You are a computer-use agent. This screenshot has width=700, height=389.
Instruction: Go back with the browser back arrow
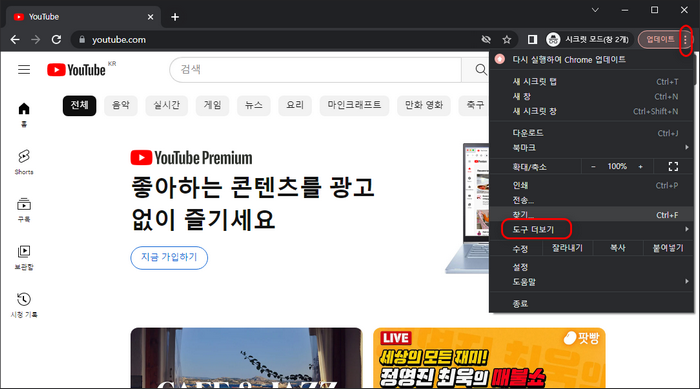pyautogui.click(x=15, y=40)
